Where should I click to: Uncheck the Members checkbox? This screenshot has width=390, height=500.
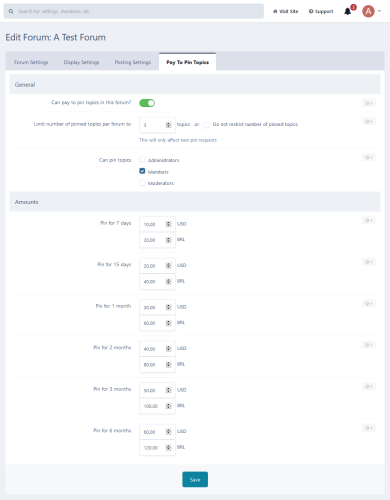point(142,171)
